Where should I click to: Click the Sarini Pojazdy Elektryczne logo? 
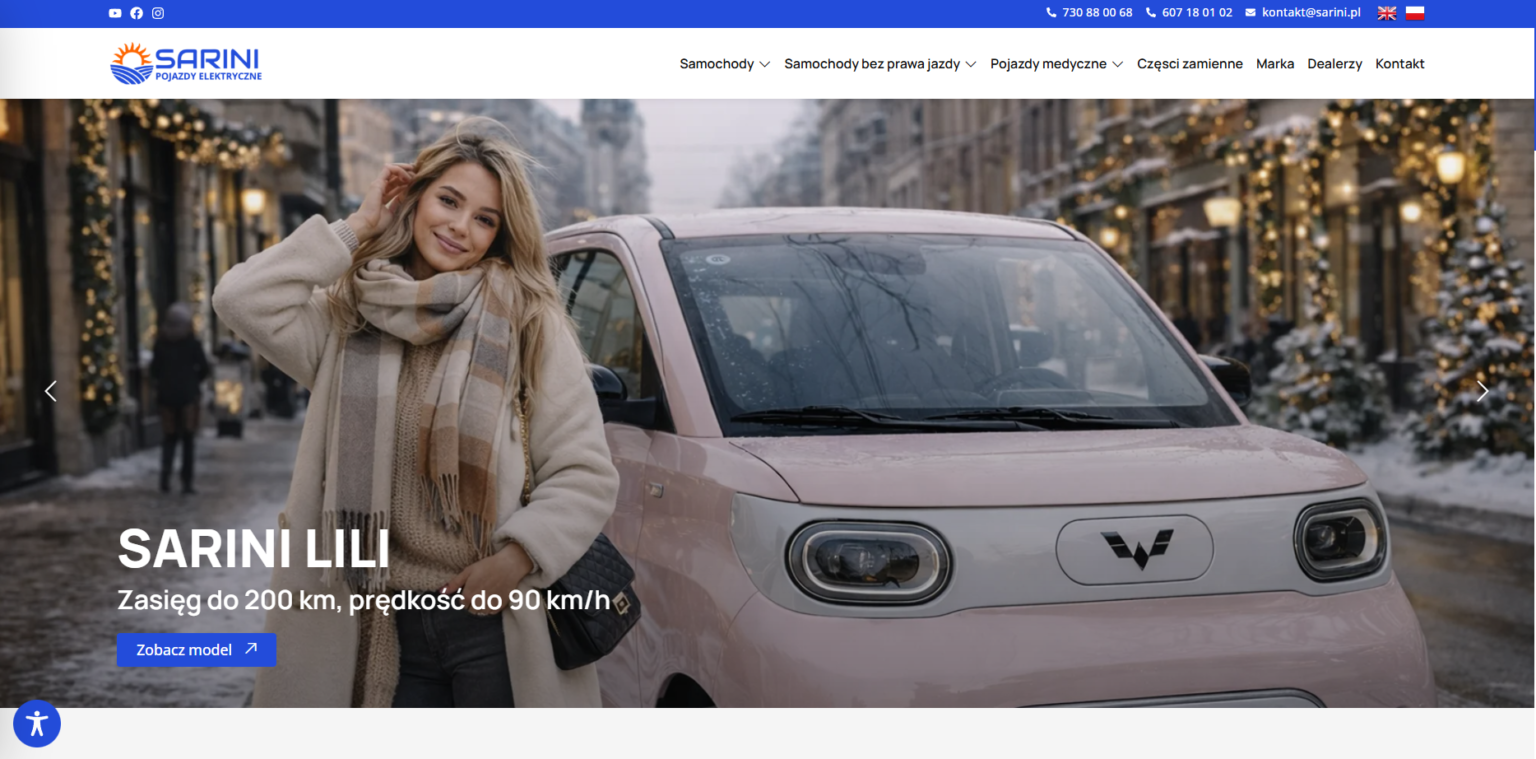tap(186, 63)
